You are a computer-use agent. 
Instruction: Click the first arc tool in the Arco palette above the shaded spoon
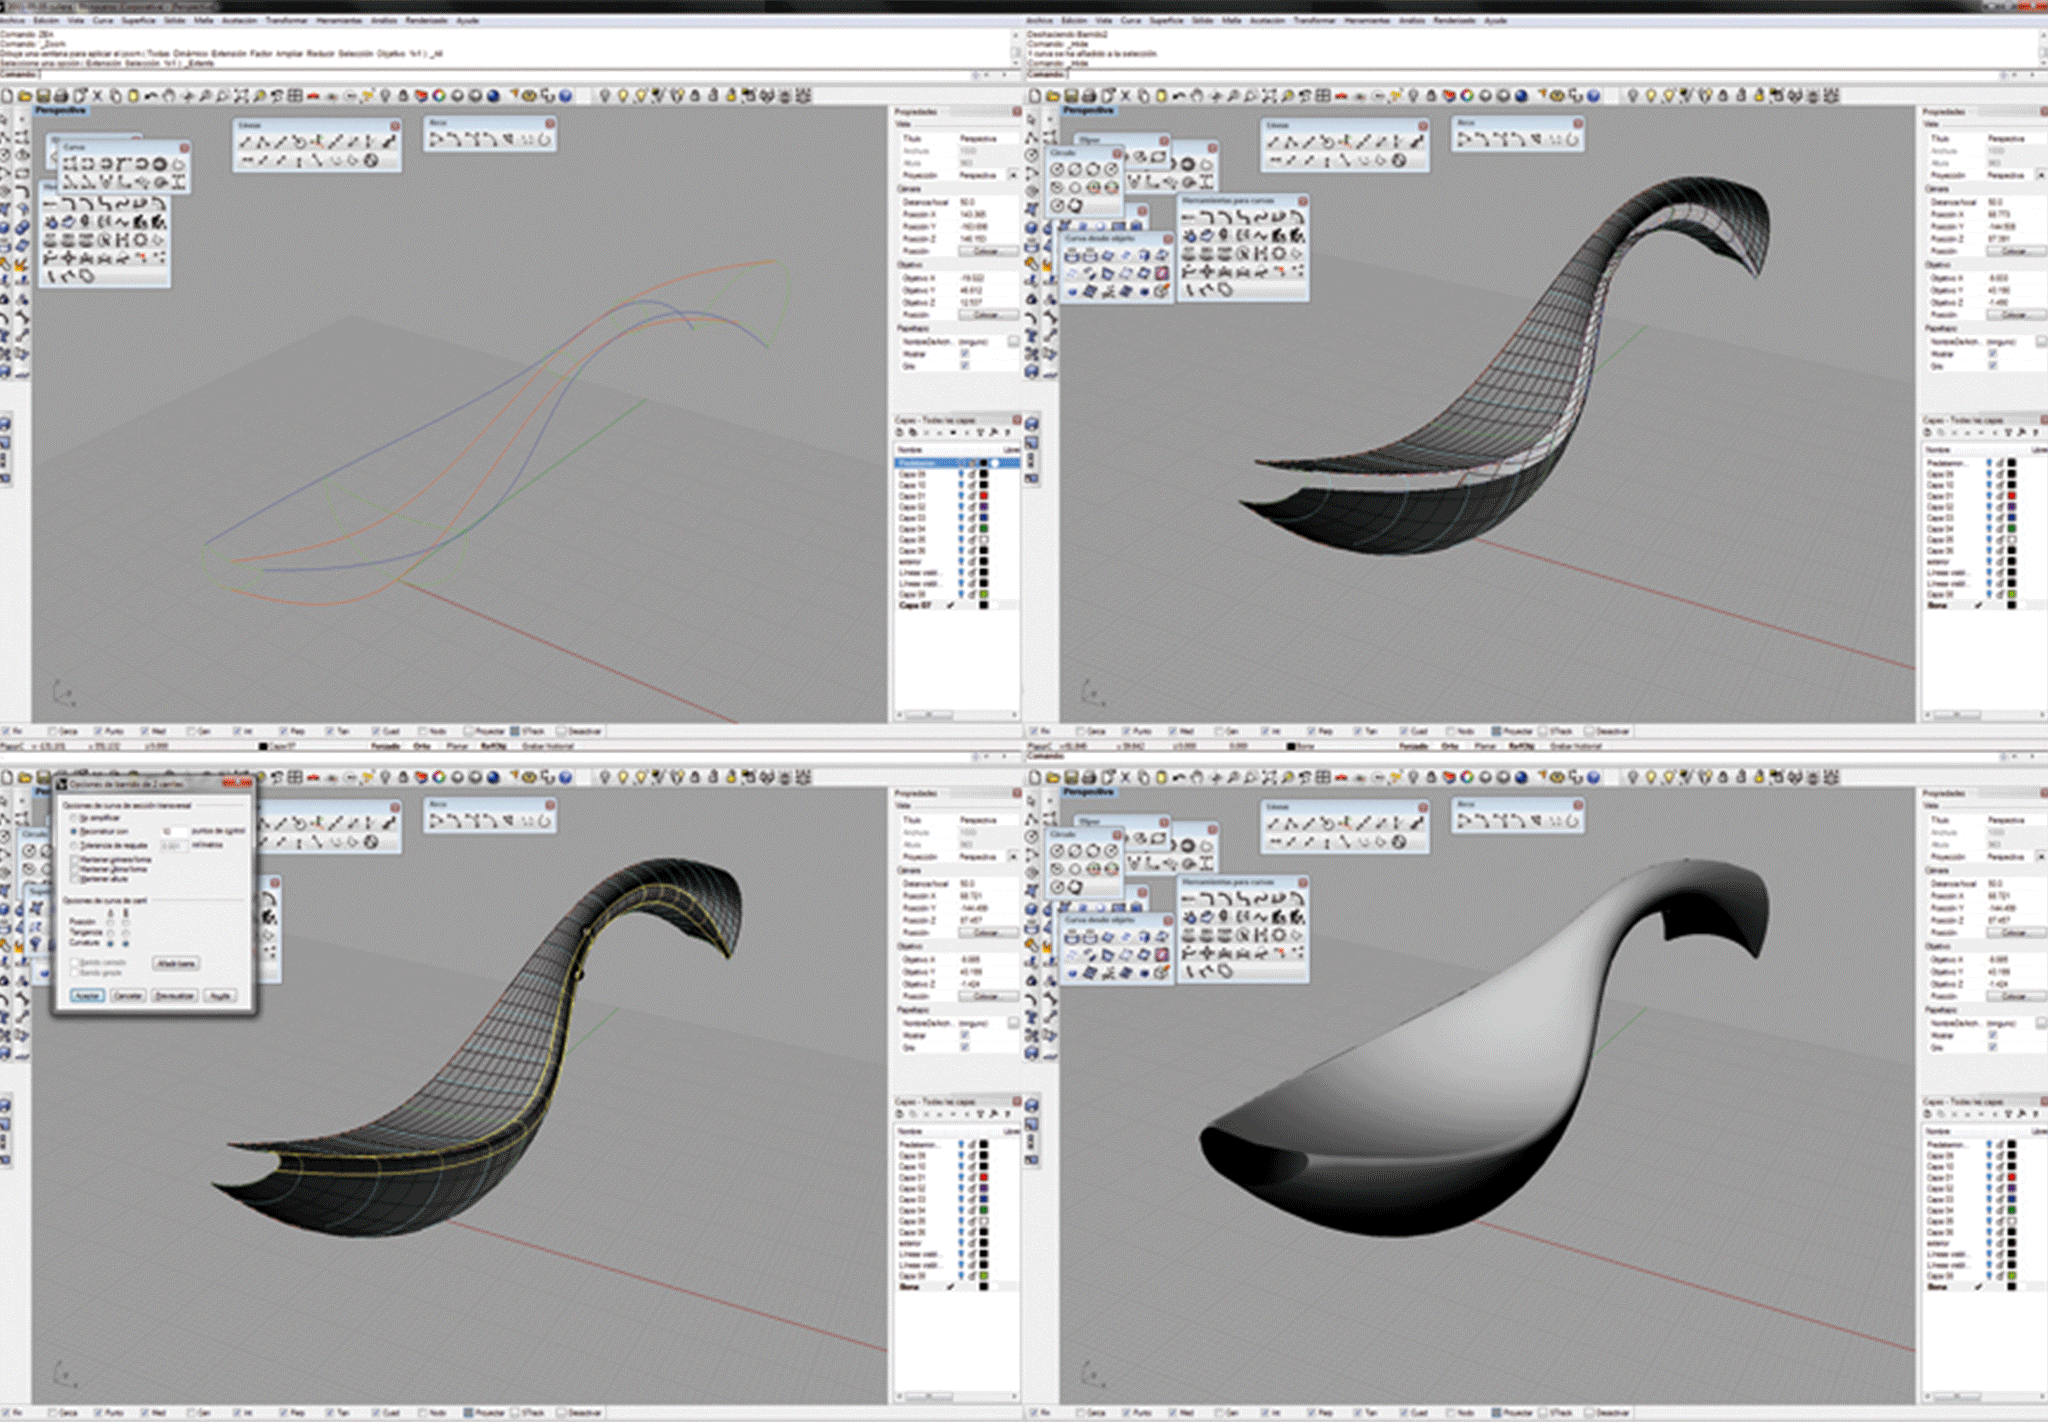coord(1463,822)
